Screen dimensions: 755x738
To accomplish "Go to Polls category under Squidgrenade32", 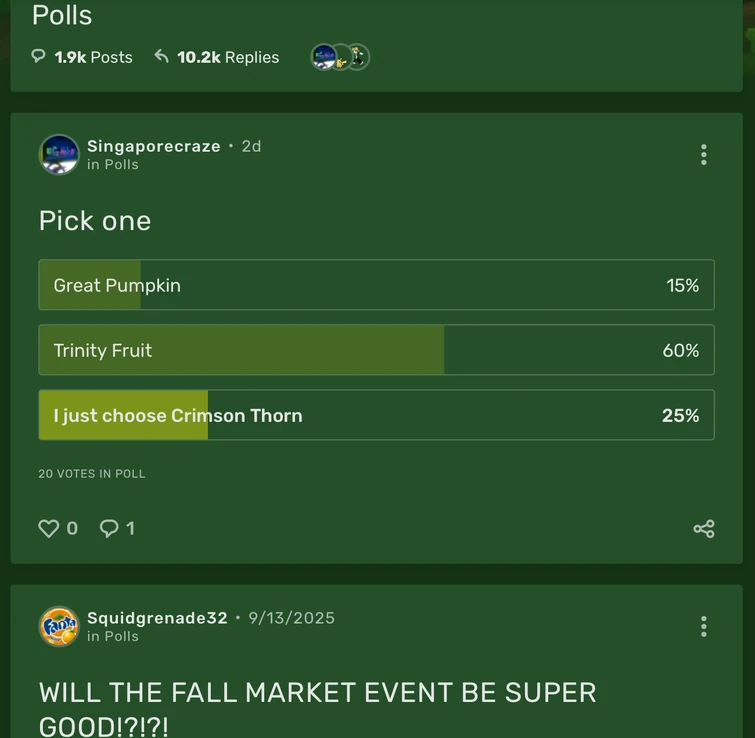I will pos(121,637).
